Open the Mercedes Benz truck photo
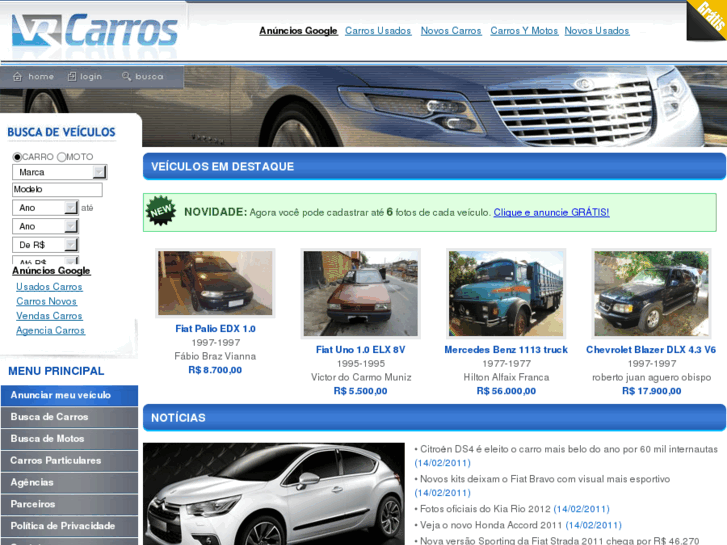 tap(506, 294)
